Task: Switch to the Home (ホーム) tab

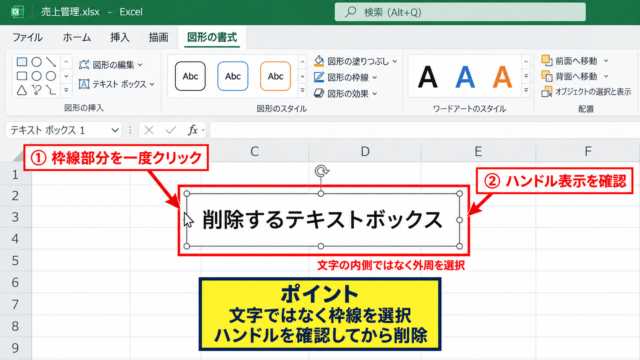Action: [77, 38]
